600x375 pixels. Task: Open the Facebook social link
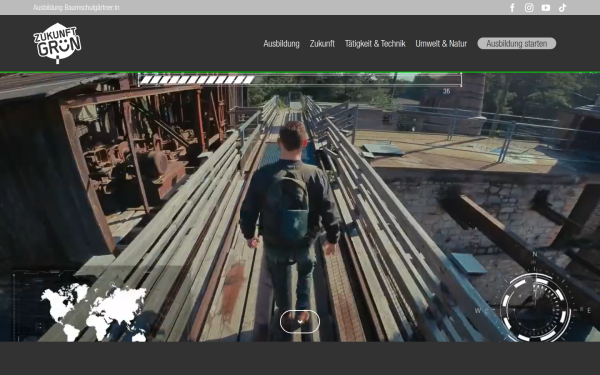[x=512, y=8]
